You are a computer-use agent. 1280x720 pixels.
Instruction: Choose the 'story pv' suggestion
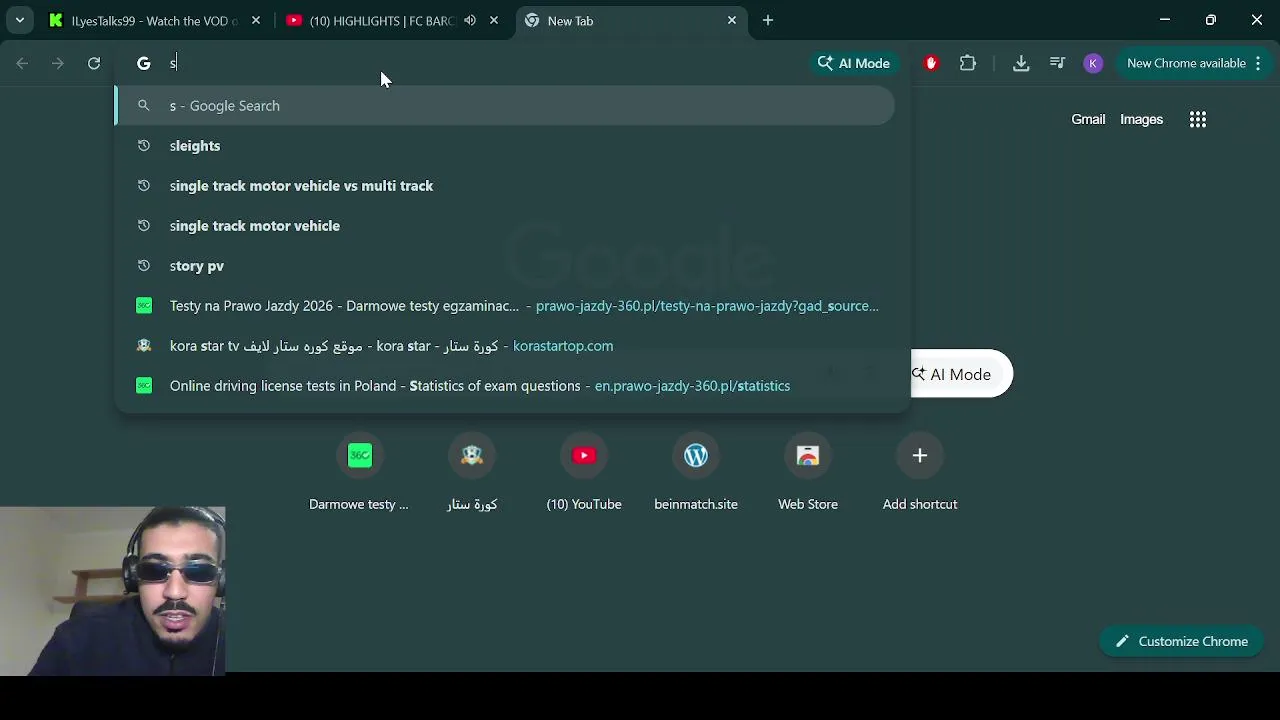coord(505,266)
